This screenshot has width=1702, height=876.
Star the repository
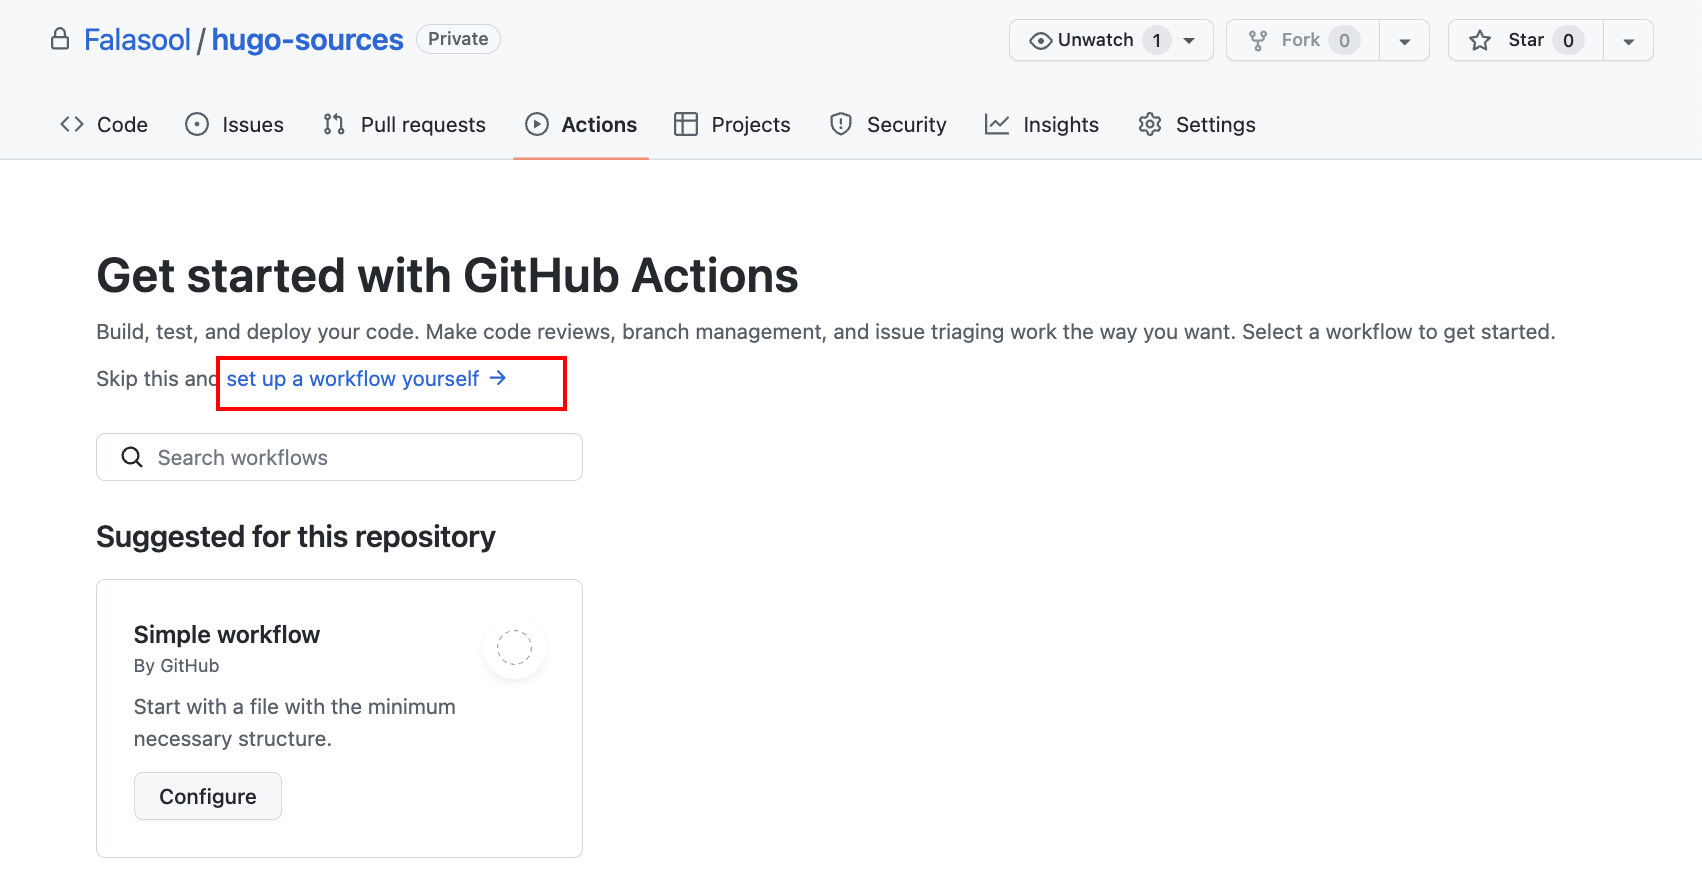click(1526, 40)
